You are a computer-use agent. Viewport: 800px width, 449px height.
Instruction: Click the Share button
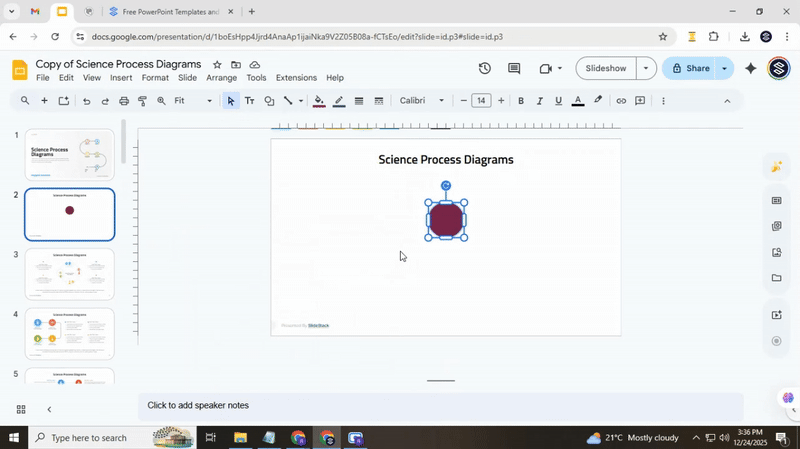(691, 69)
